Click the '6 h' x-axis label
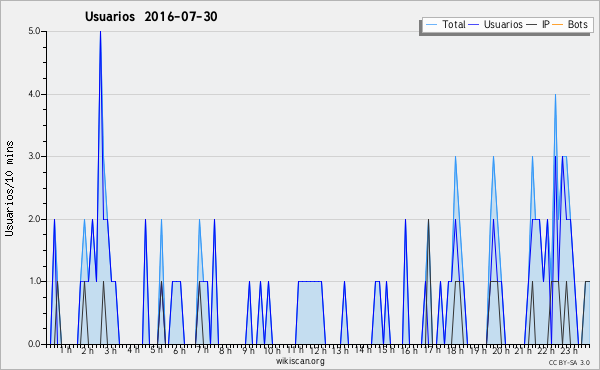The image size is (600, 370). click(x=179, y=350)
